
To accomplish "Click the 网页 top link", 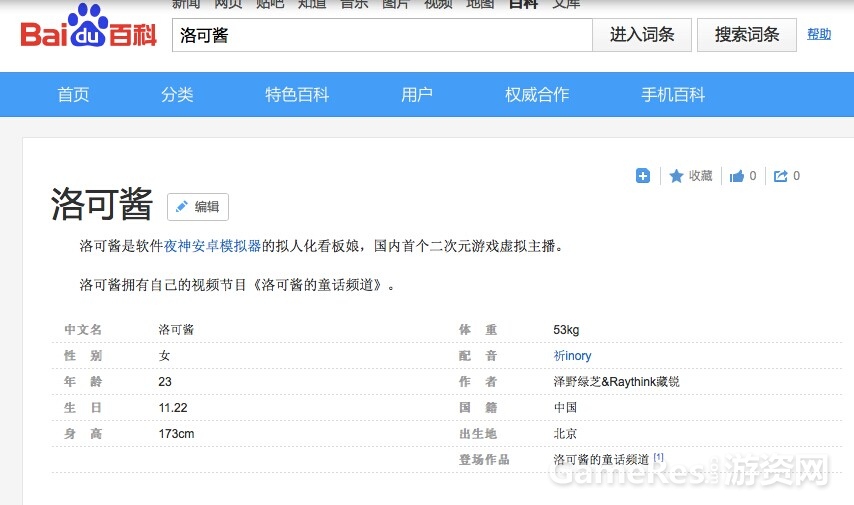I will 228,4.
